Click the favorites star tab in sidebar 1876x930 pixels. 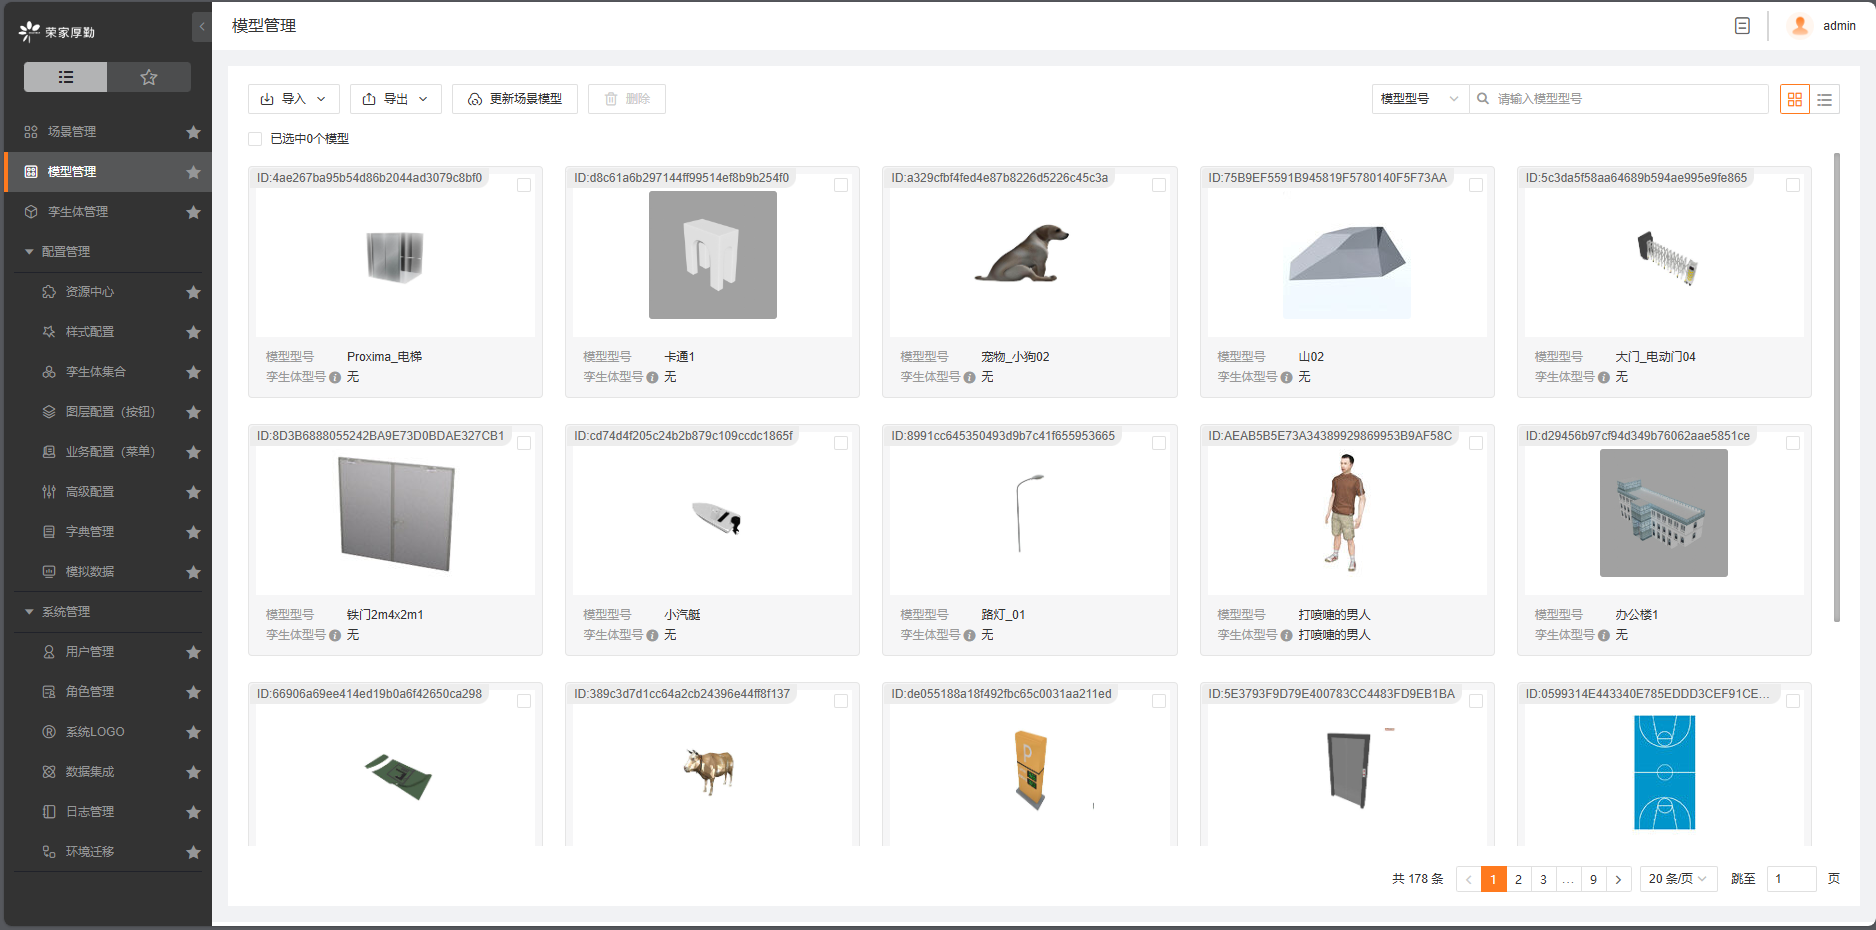click(149, 77)
